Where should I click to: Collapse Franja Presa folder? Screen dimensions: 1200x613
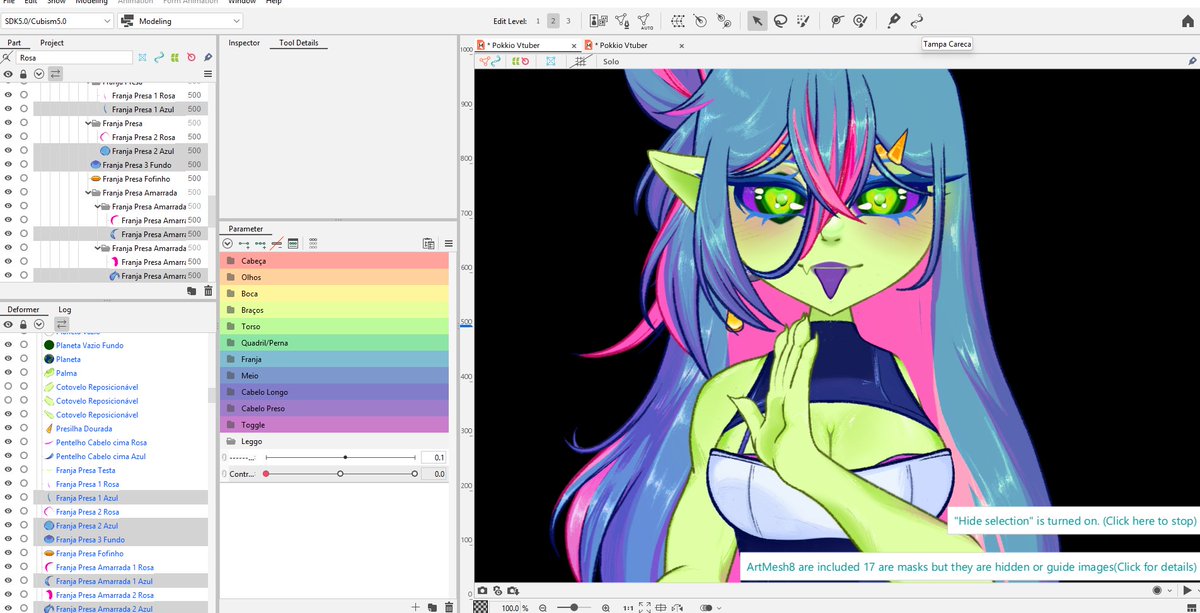[89, 123]
